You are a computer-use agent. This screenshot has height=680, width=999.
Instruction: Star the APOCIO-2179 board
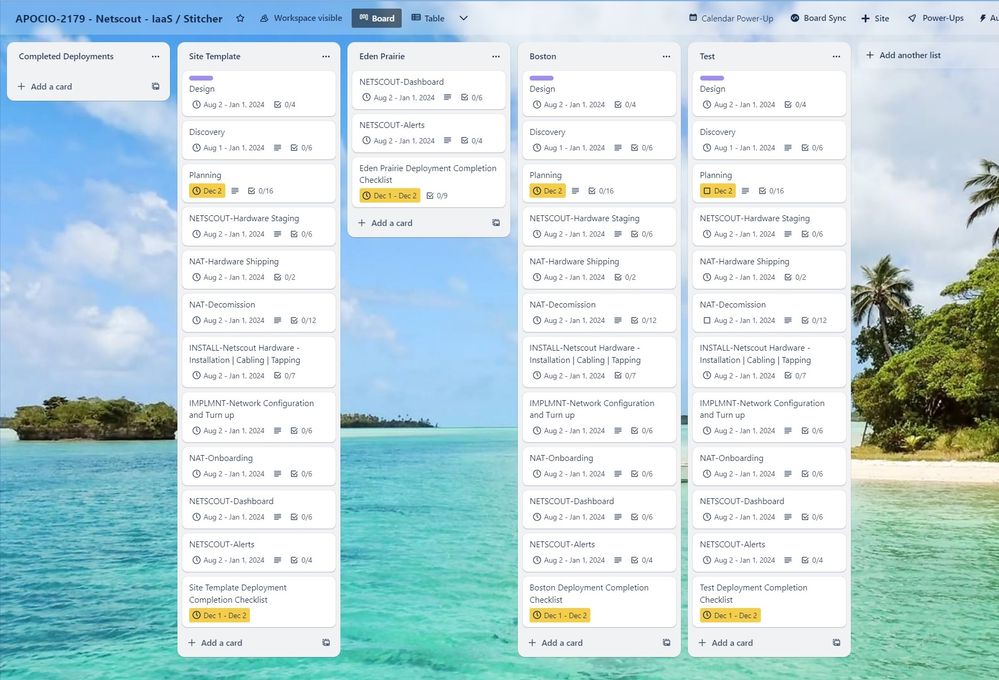tap(240, 18)
